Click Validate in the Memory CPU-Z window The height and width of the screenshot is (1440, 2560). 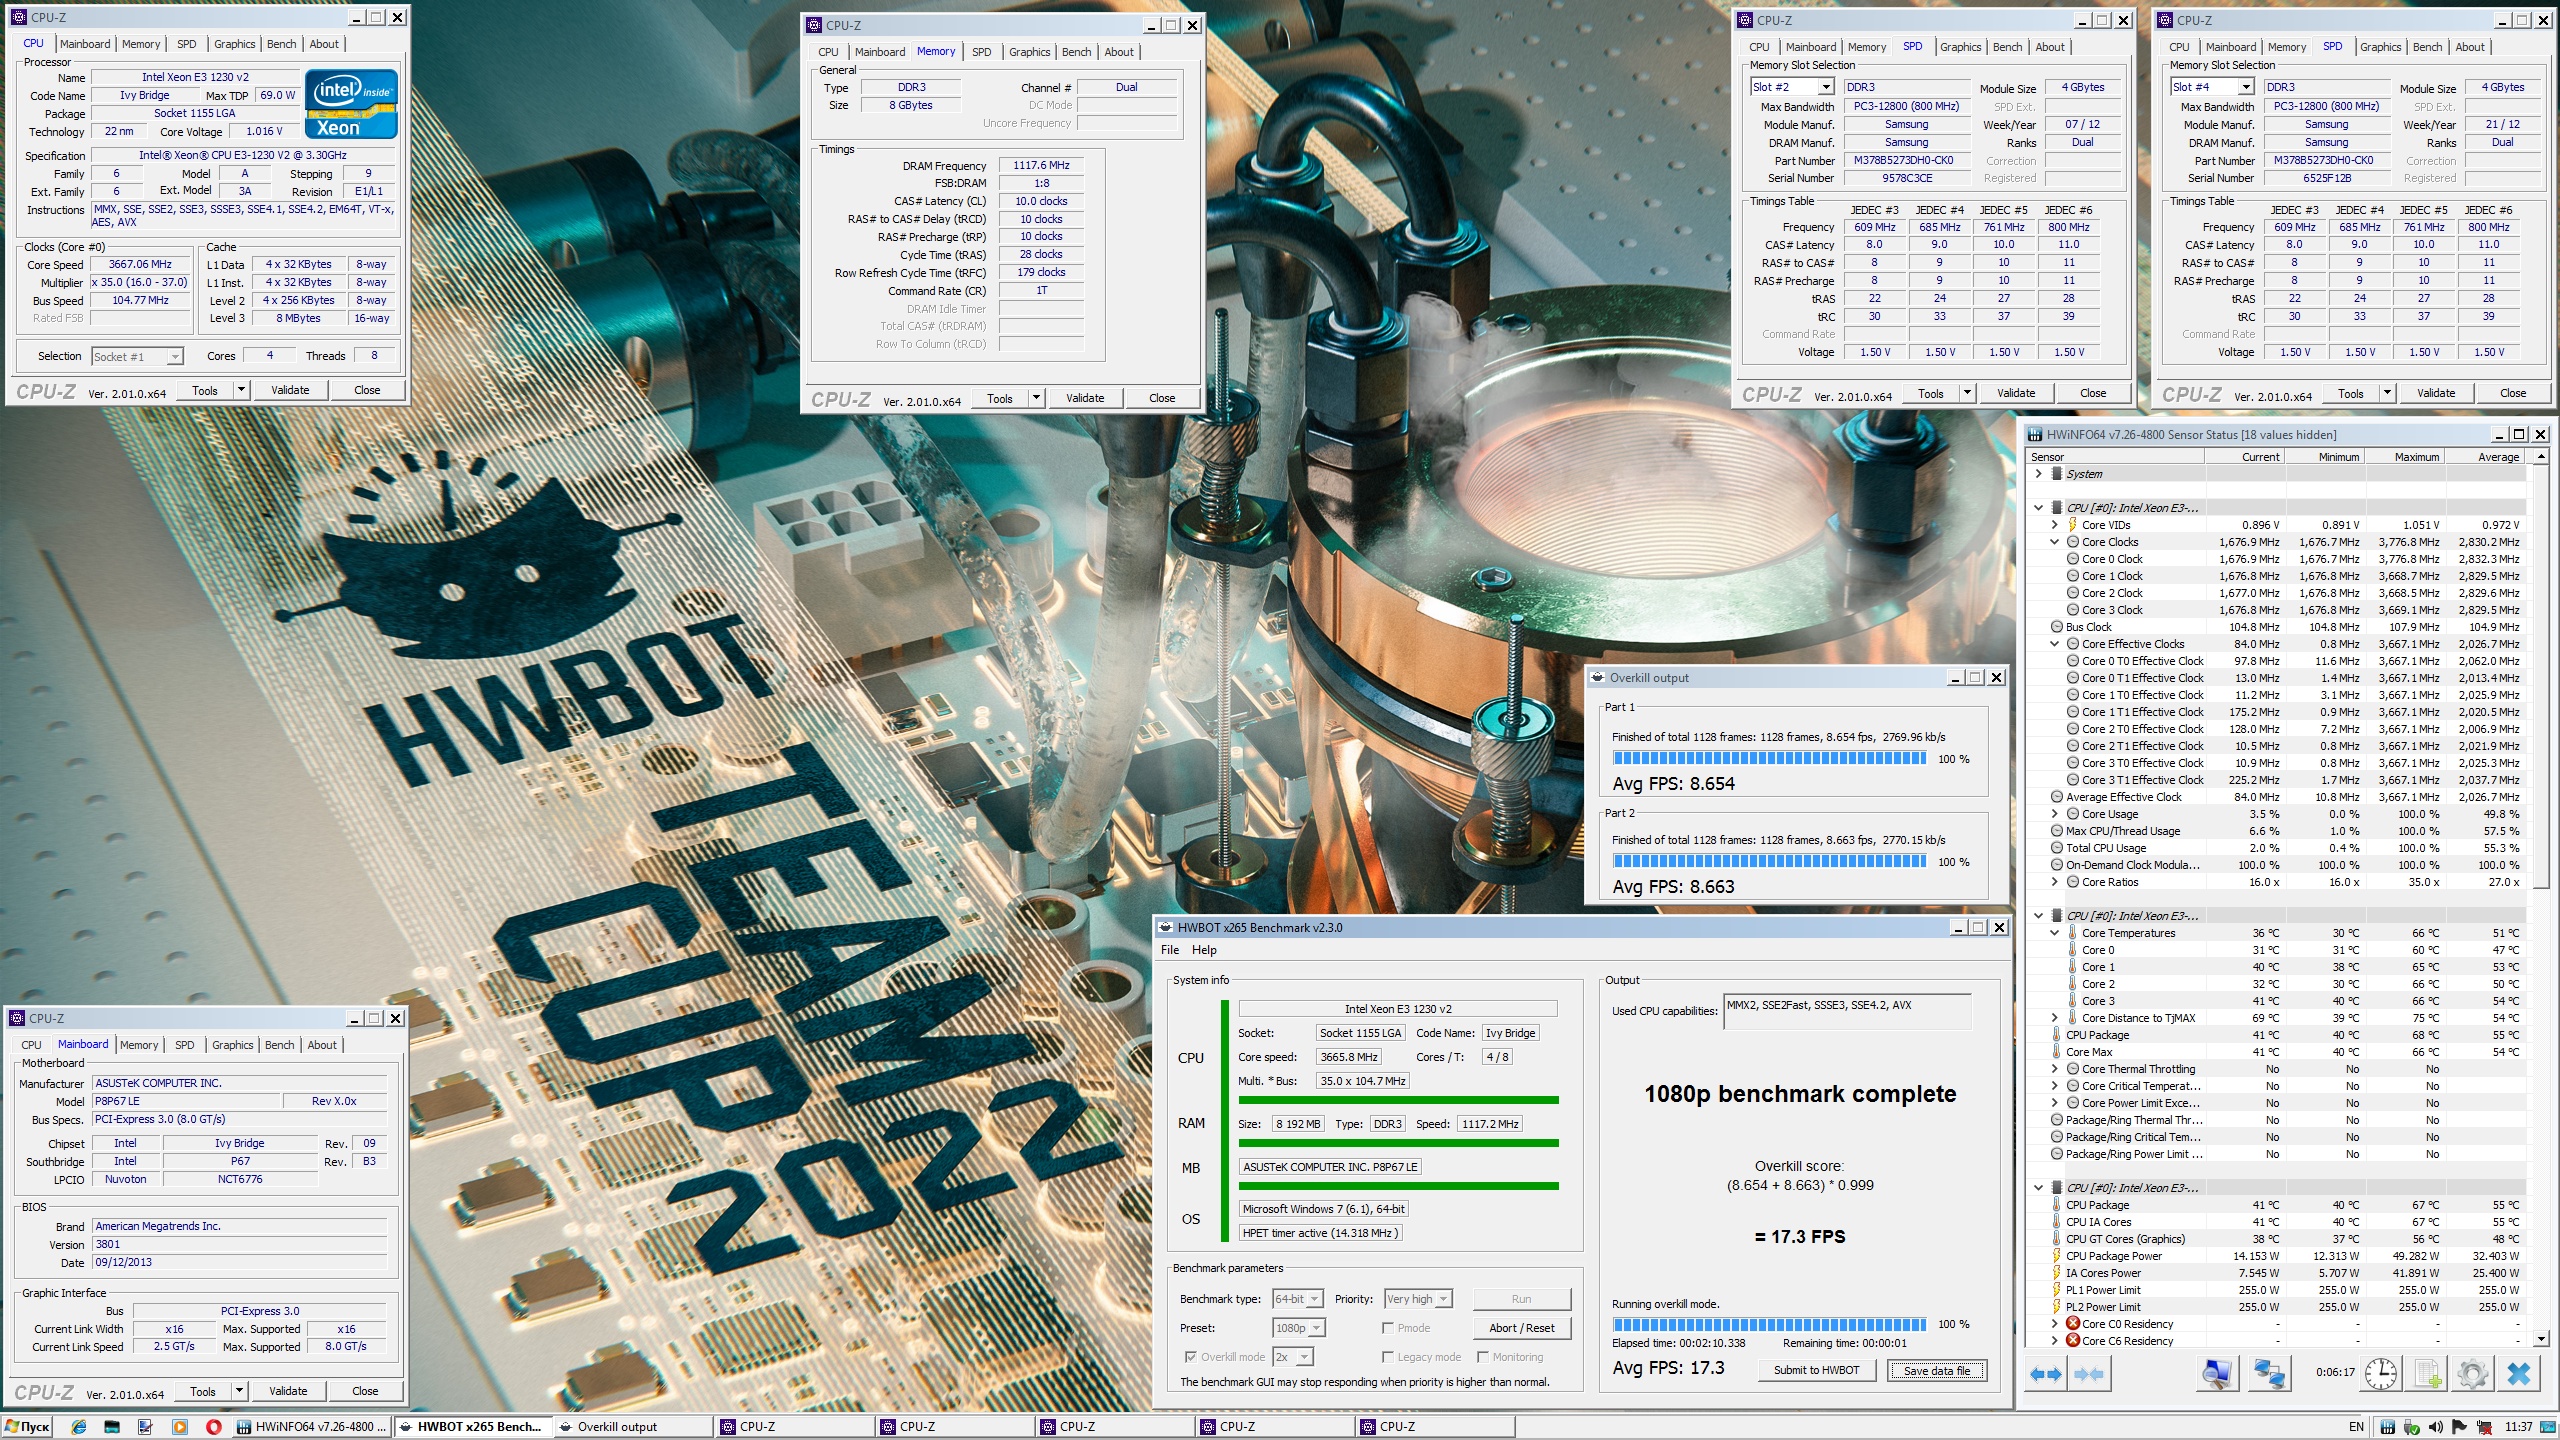pyautogui.click(x=1085, y=398)
